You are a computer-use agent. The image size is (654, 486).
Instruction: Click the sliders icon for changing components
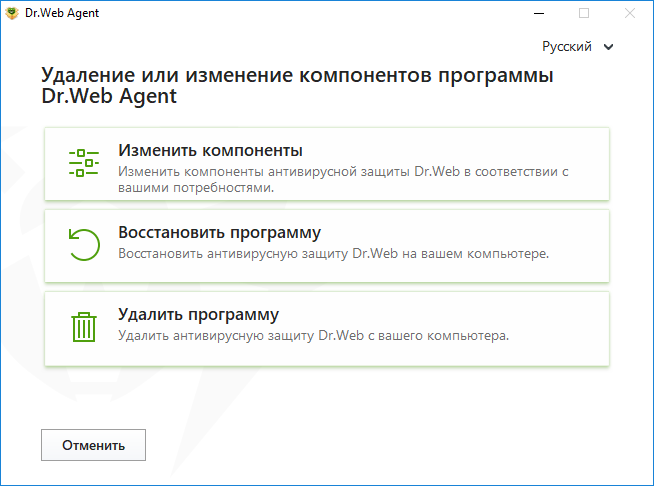[x=84, y=163]
